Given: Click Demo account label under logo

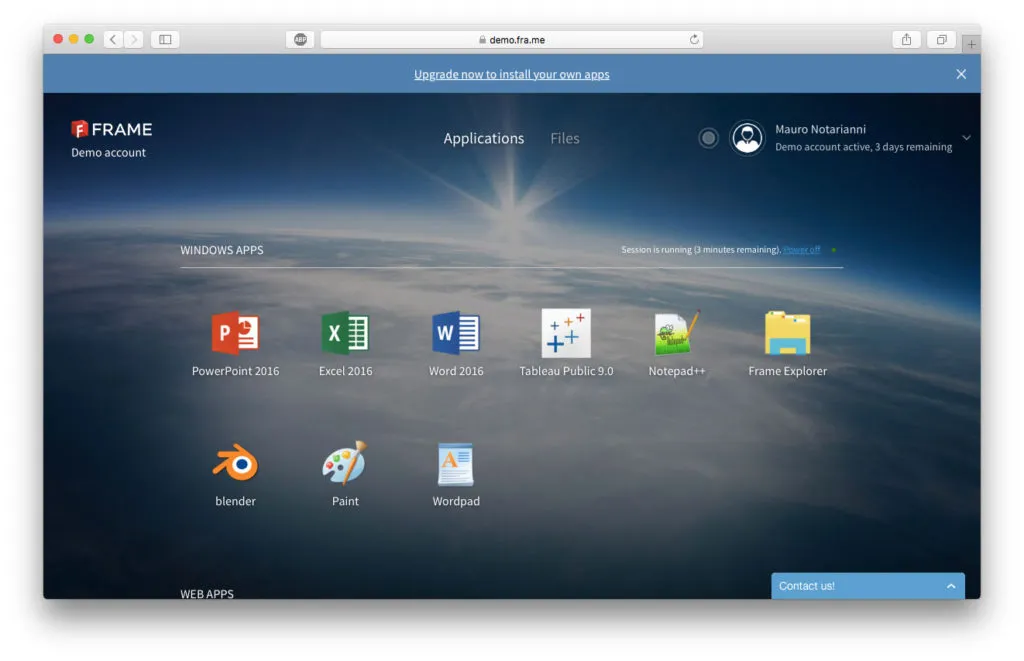Looking at the screenshot, I should (x=108, y=152).
